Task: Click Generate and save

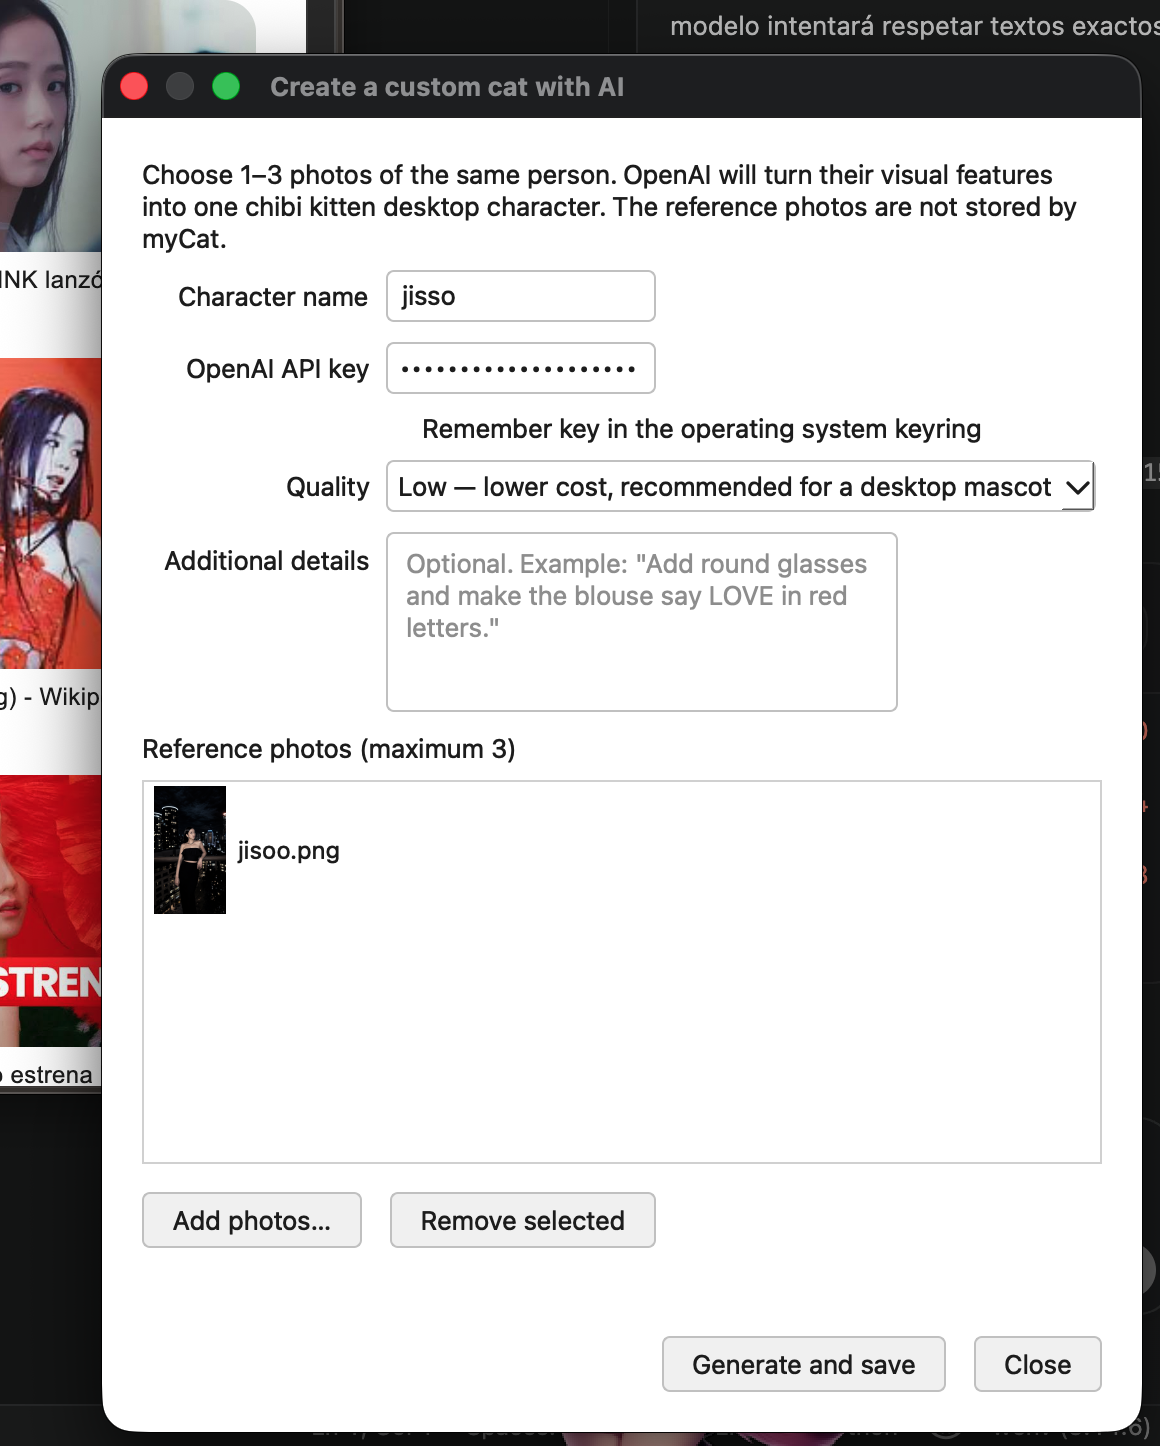Action: pyautogui.click(x=804, y=1364)
